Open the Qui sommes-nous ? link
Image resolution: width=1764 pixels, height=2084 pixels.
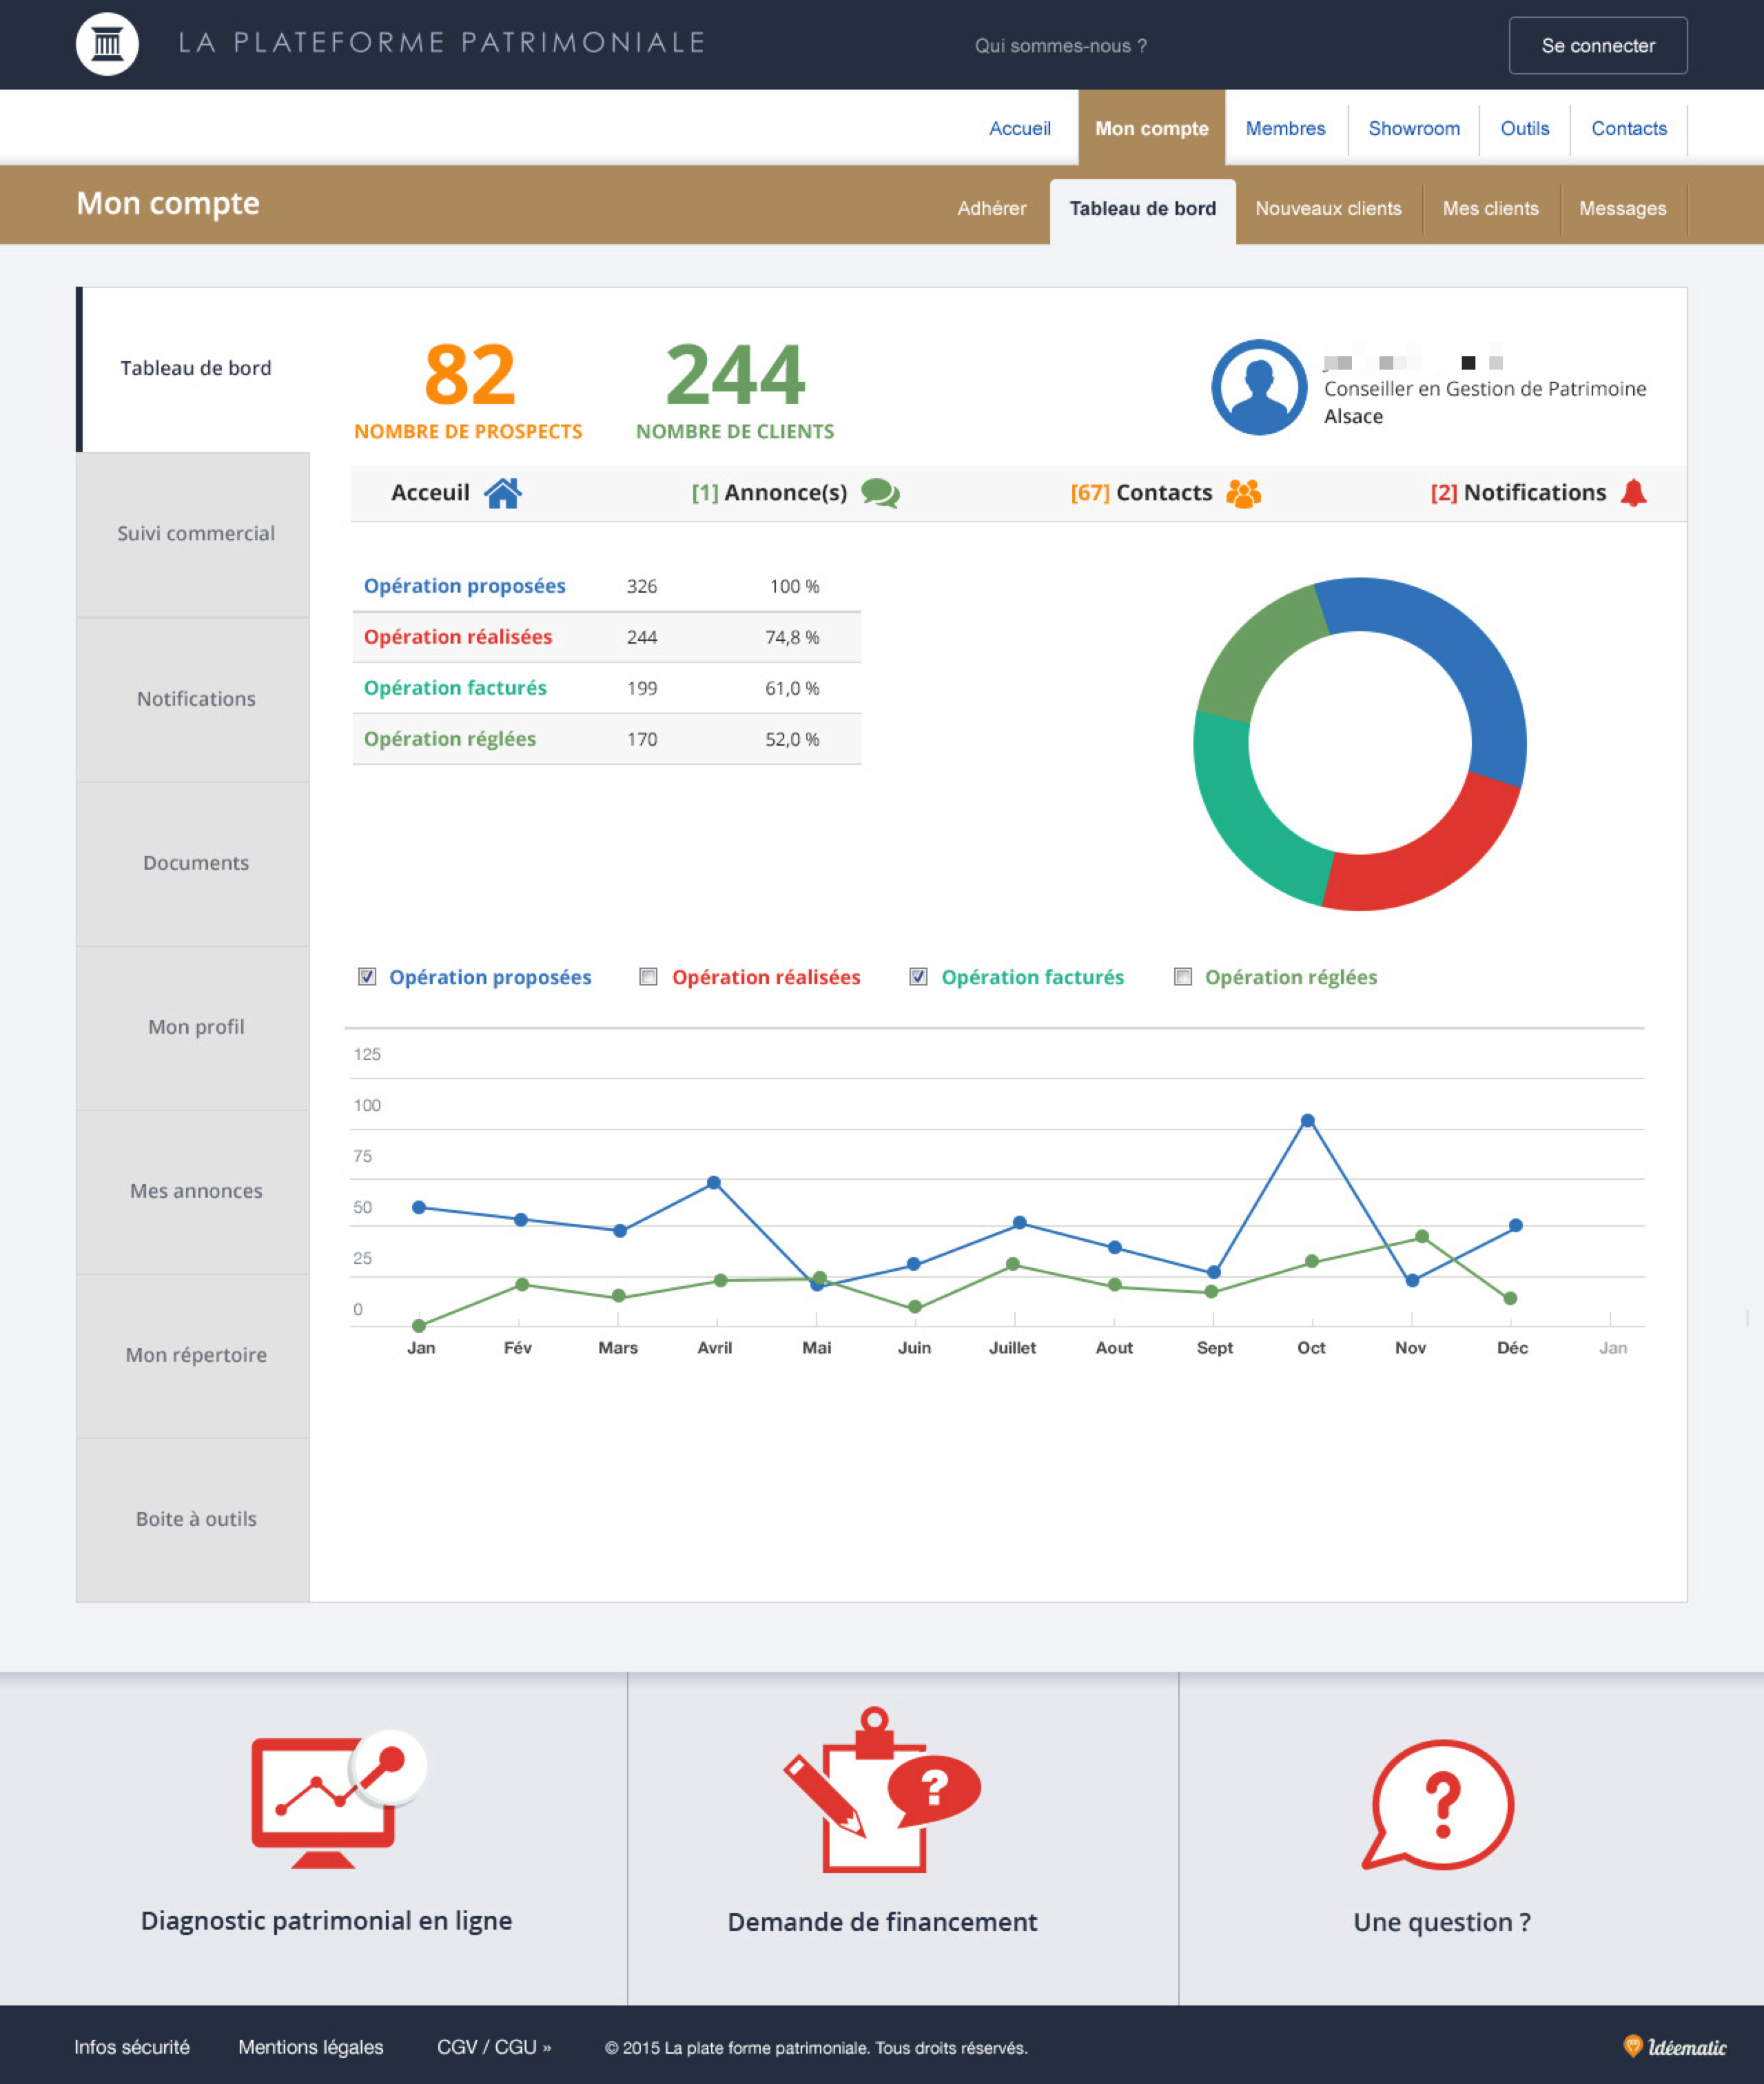pyautogui.click(x=1060, y=46)
